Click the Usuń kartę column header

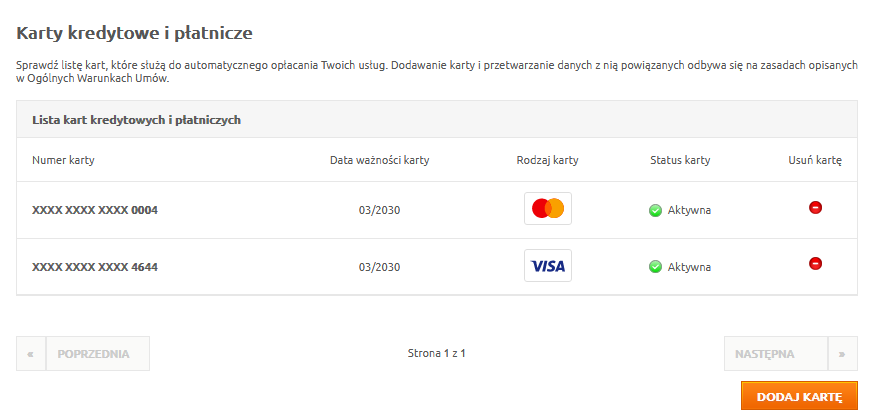[815, 160]
